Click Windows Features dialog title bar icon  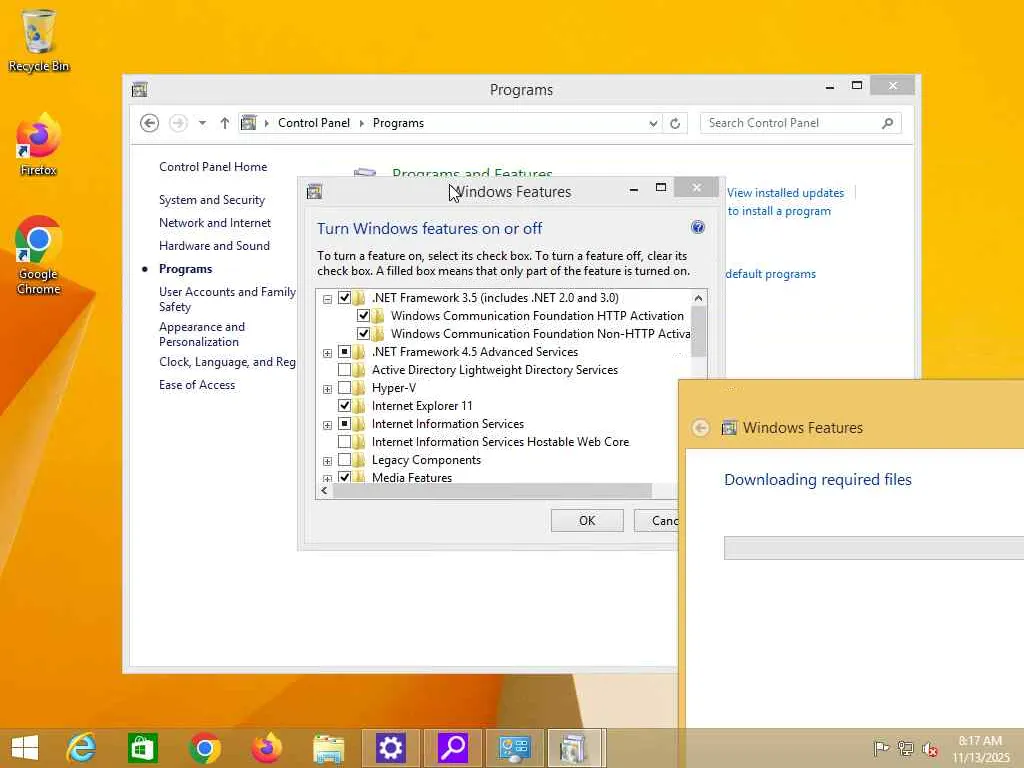click(x=314, y=191)
